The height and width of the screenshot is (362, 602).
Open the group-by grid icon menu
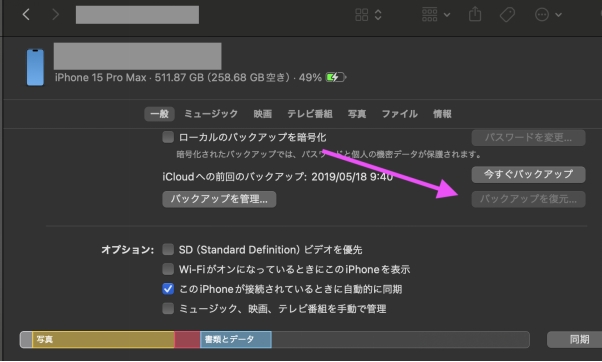(429, 15)
